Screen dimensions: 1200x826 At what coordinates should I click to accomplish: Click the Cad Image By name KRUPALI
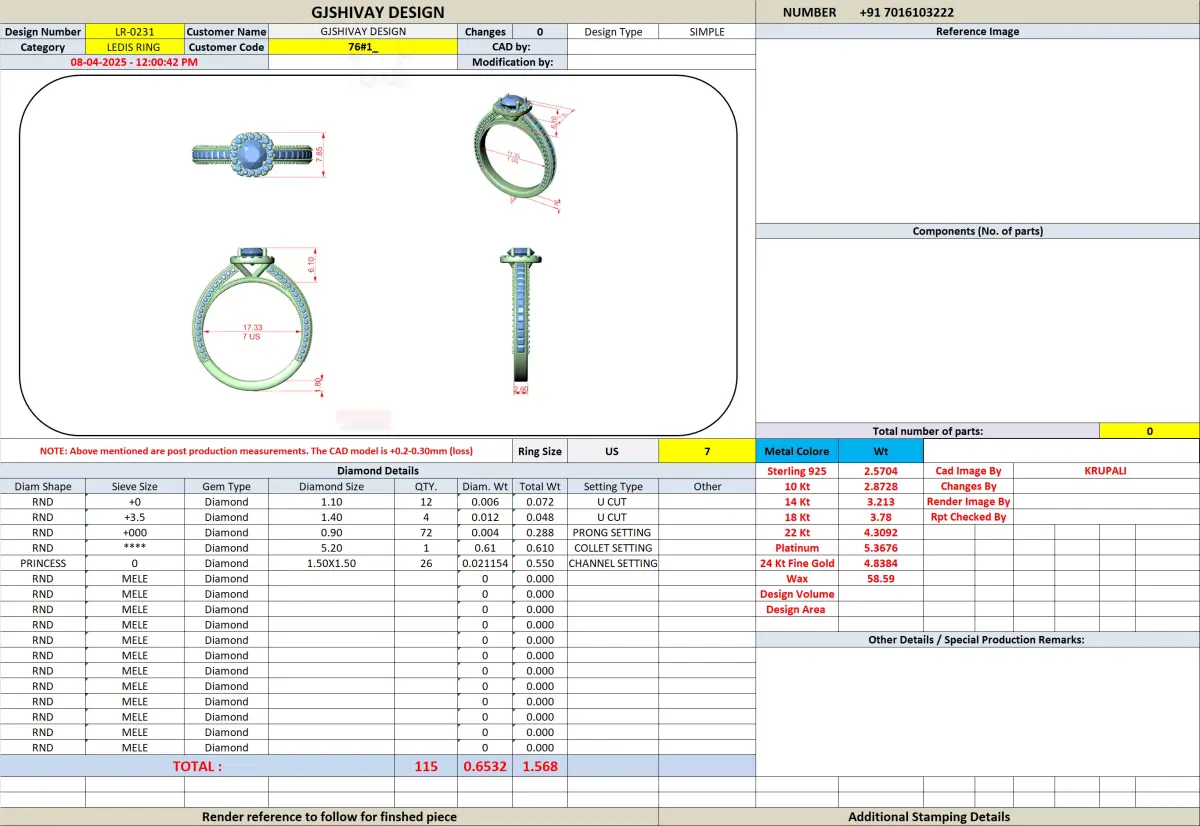(1105, 470)
